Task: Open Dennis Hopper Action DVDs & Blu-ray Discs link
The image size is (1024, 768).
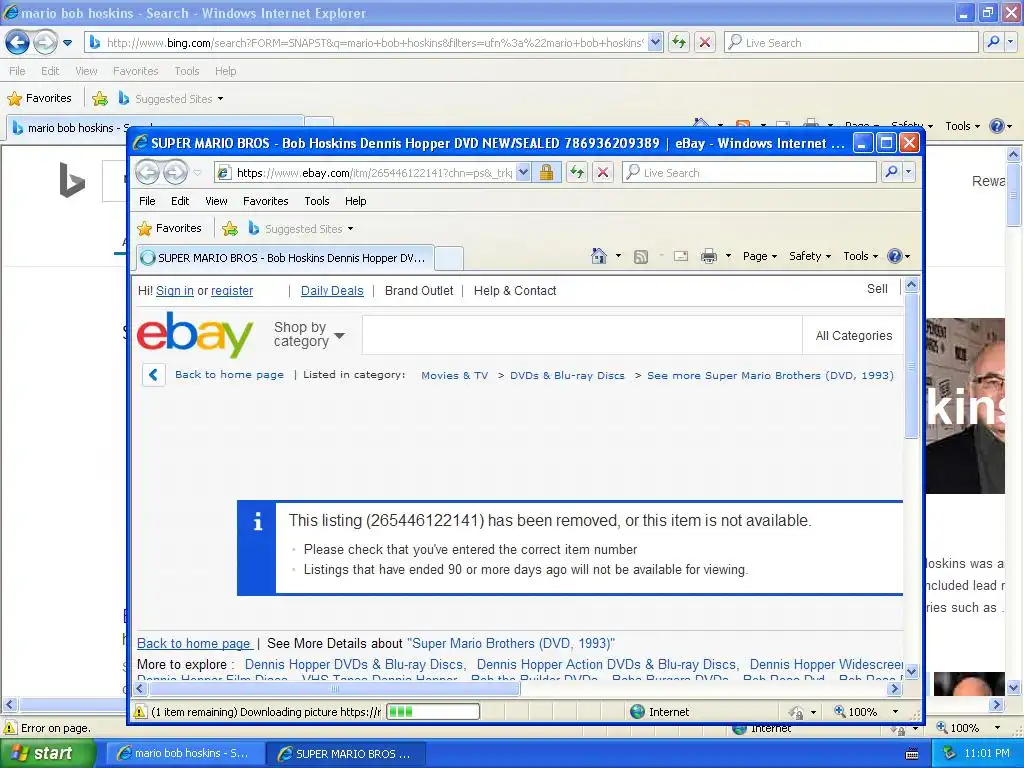Action: point(607,664)
